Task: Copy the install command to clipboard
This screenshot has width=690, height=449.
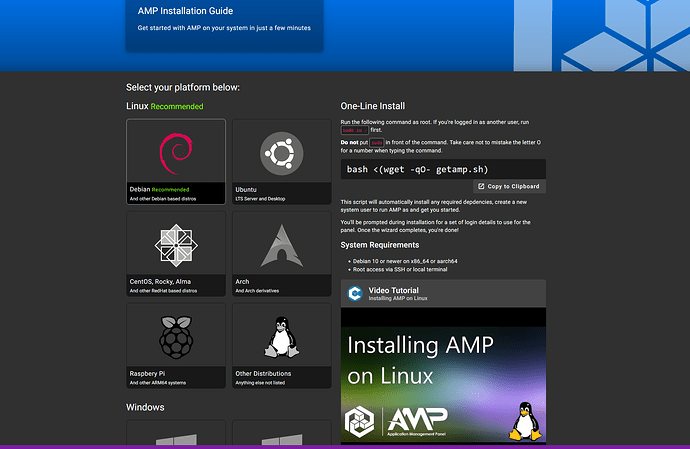Action: [x=509, y=186]
